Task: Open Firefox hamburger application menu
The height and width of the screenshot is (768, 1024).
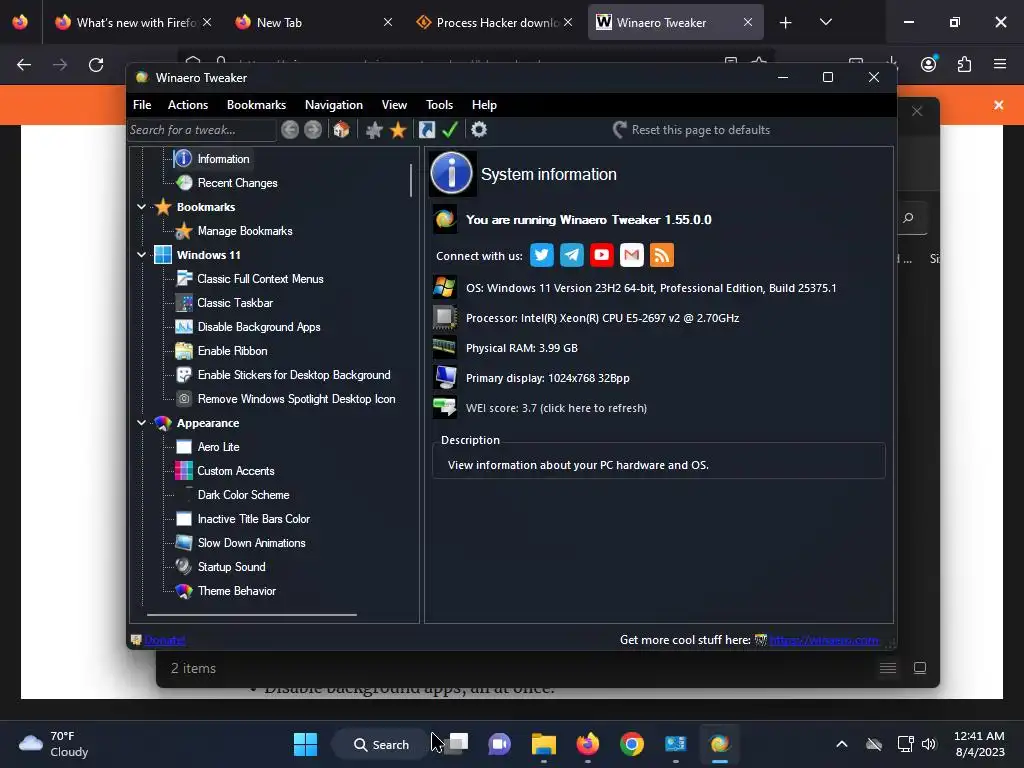Action: point(1000,65)
